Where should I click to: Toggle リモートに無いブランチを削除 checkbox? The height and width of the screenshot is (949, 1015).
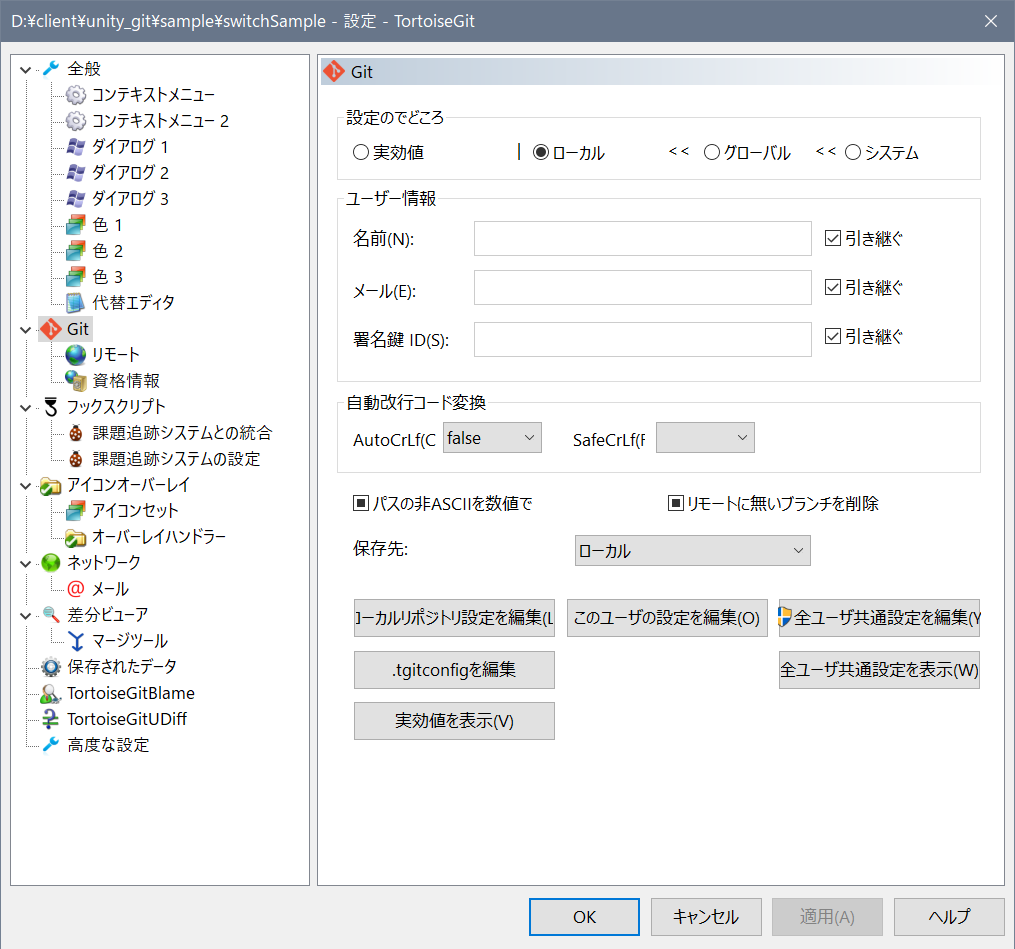pos(675,504)
